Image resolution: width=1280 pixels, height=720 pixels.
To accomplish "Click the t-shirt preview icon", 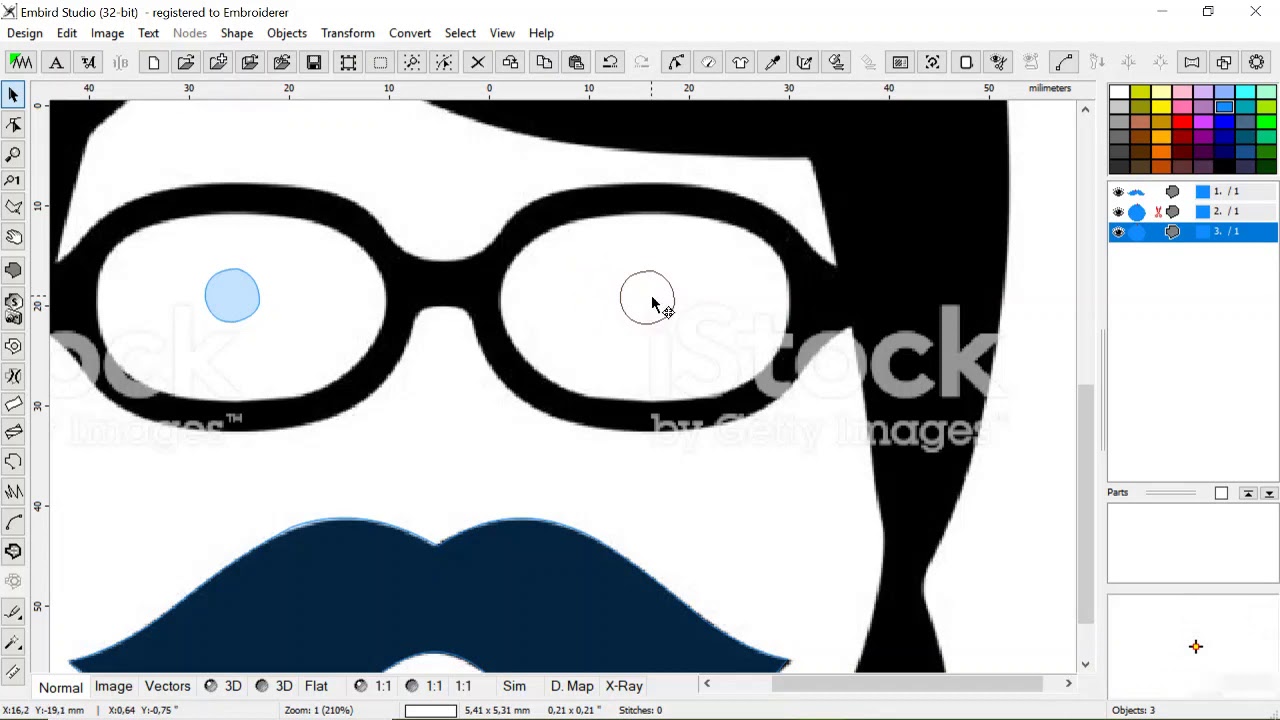I will [740, 62].
